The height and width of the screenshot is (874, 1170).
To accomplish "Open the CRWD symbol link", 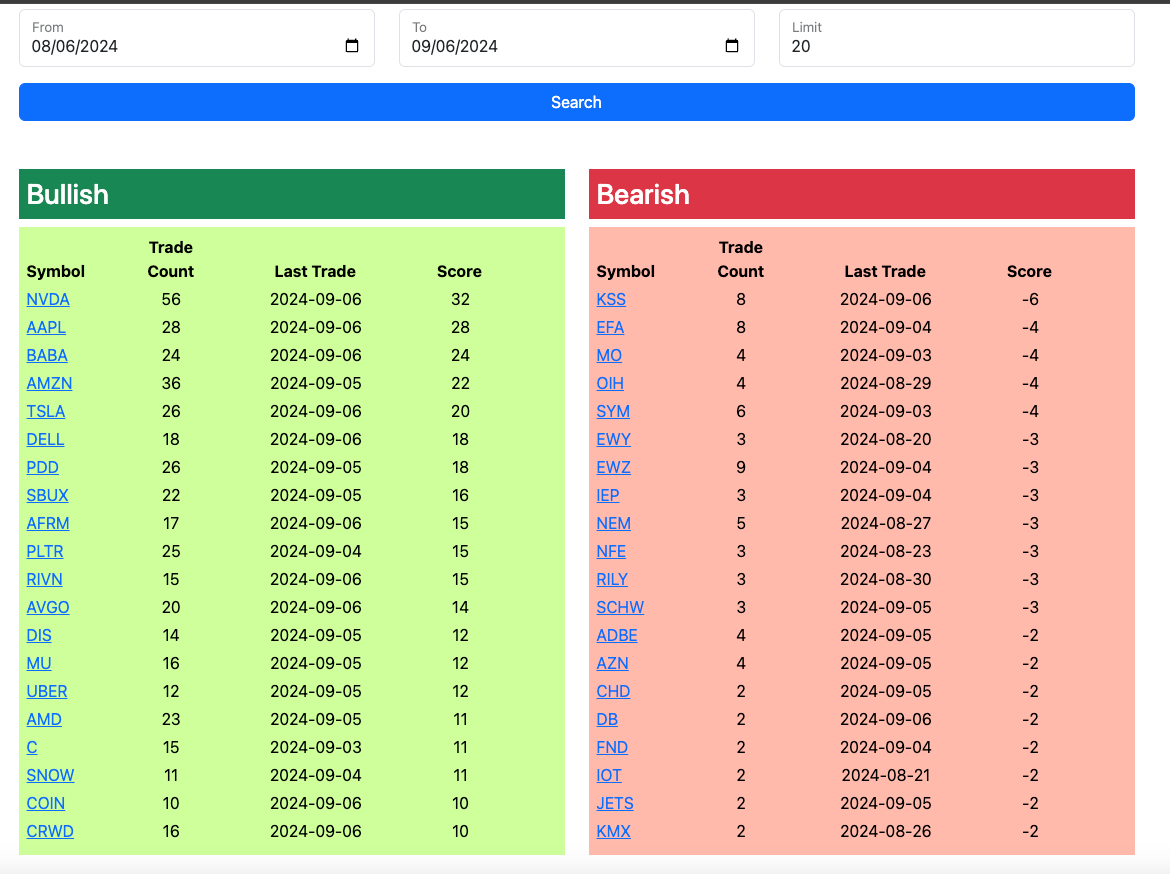I will (50, 831).
